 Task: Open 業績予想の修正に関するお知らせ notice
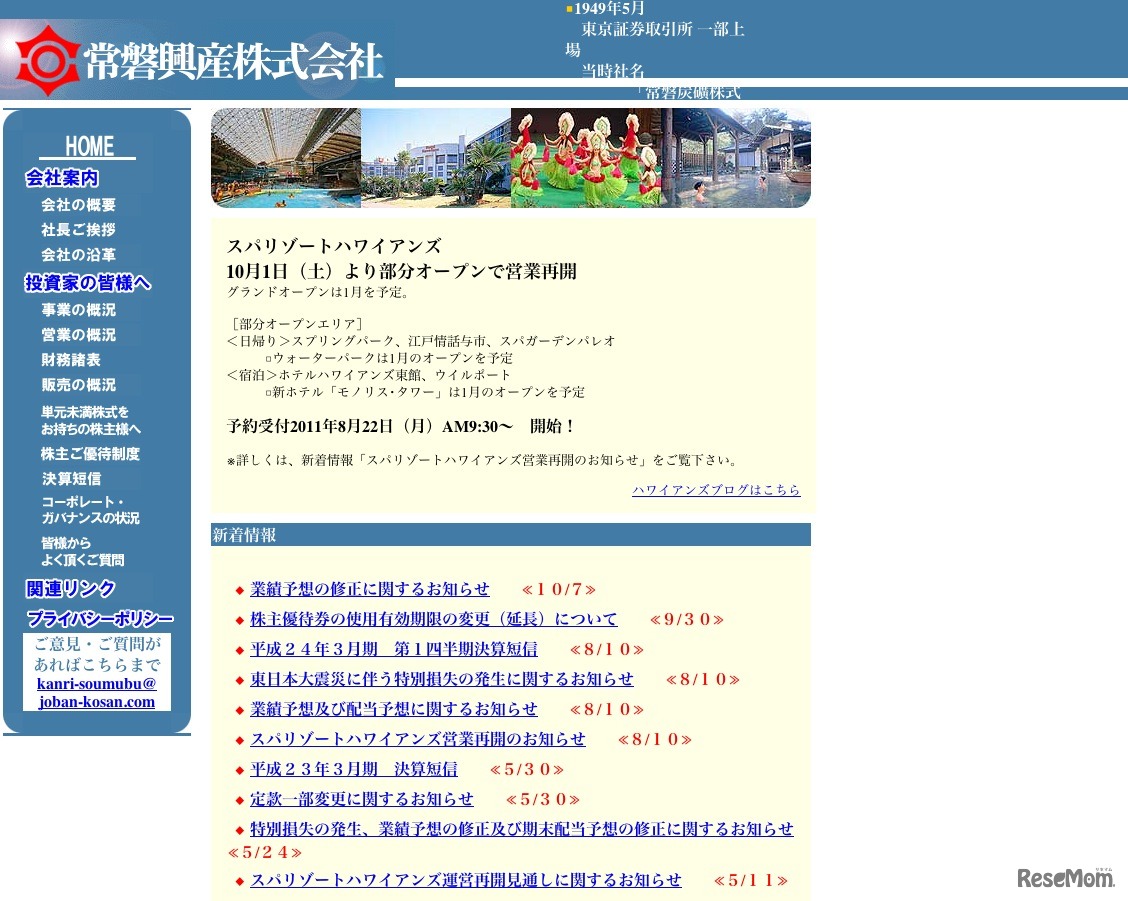click(370, 589)
